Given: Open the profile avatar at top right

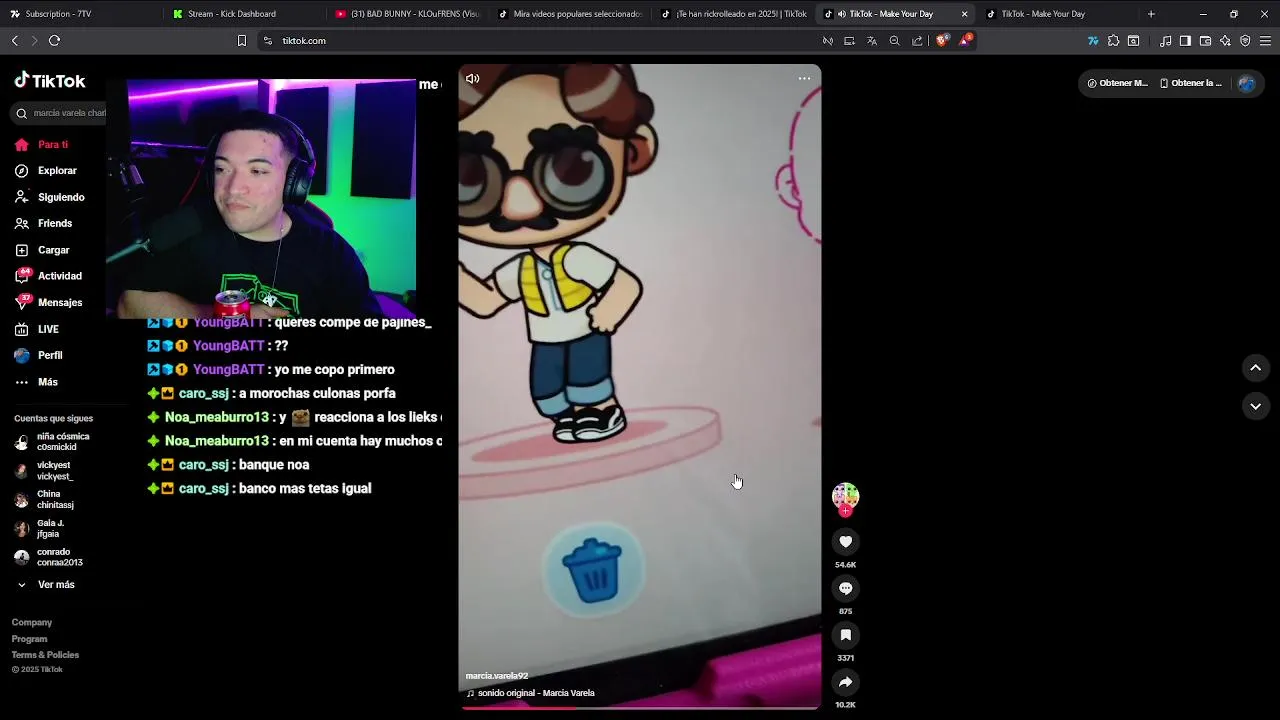Looking at the screenshot, I should tap(1246, 83).
